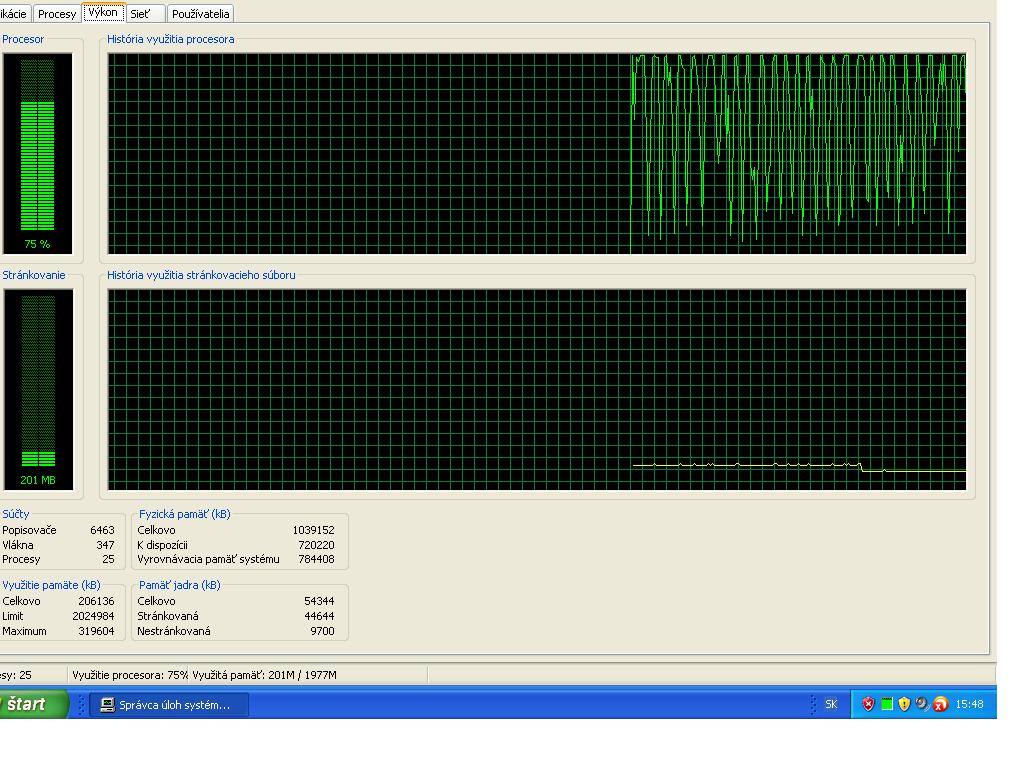Click the paging file usage history graph
The width and height of the screenshot is (1024, 768).
pyautogui.click(x=537, y=389)
